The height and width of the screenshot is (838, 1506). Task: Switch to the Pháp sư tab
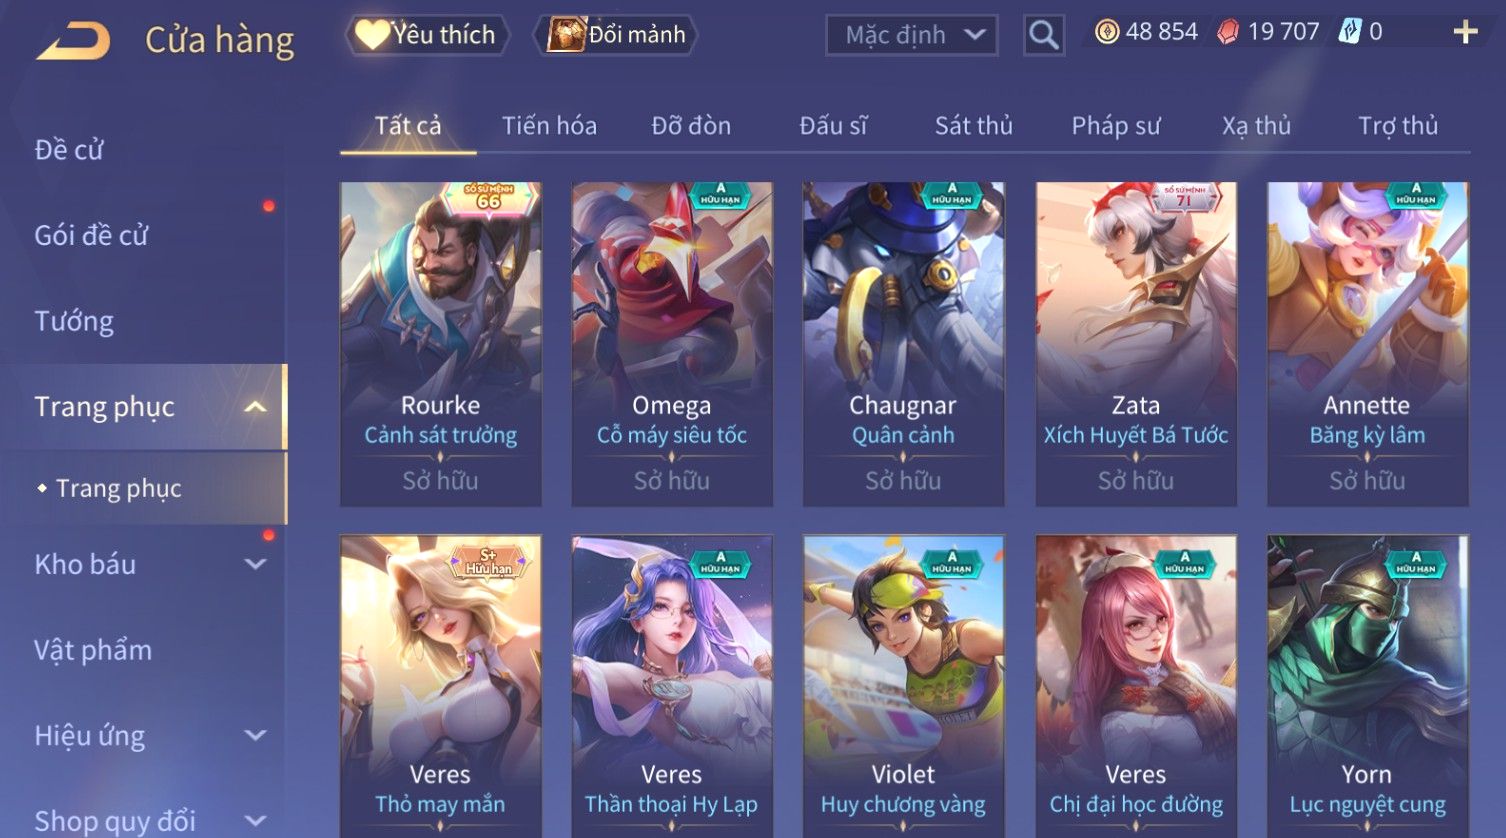(1115, 126)
